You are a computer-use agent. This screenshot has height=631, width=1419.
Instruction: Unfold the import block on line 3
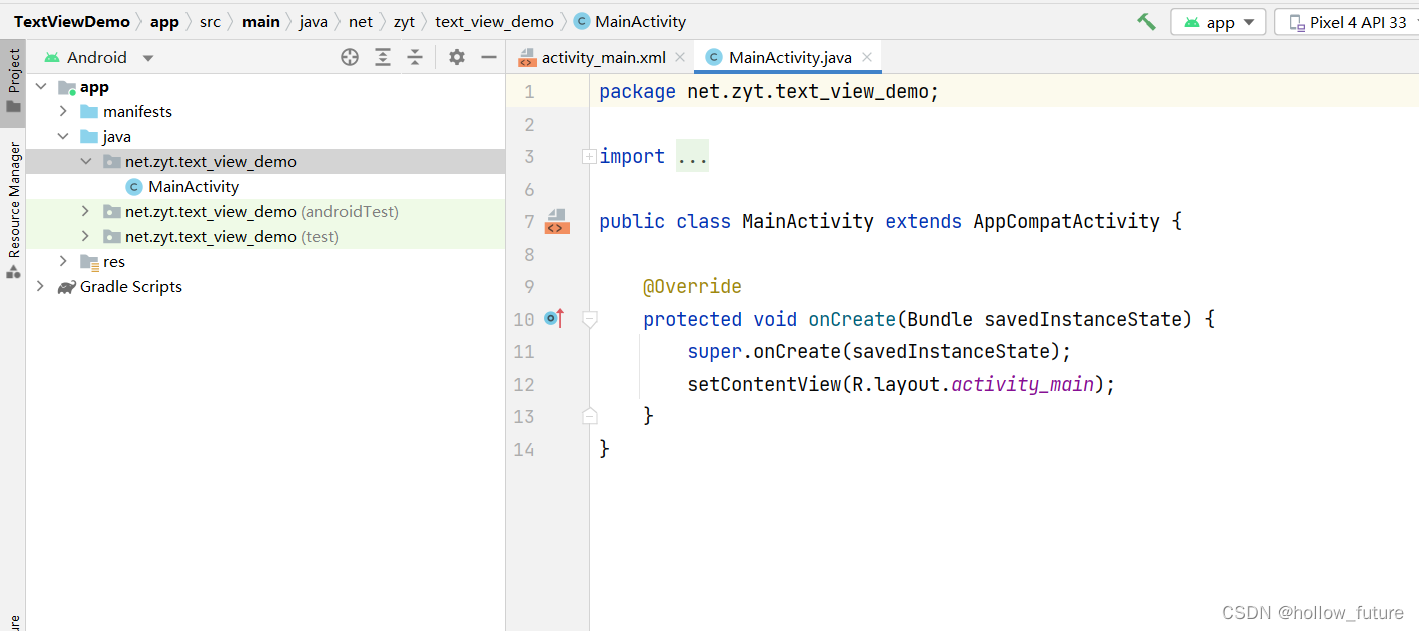590,156
